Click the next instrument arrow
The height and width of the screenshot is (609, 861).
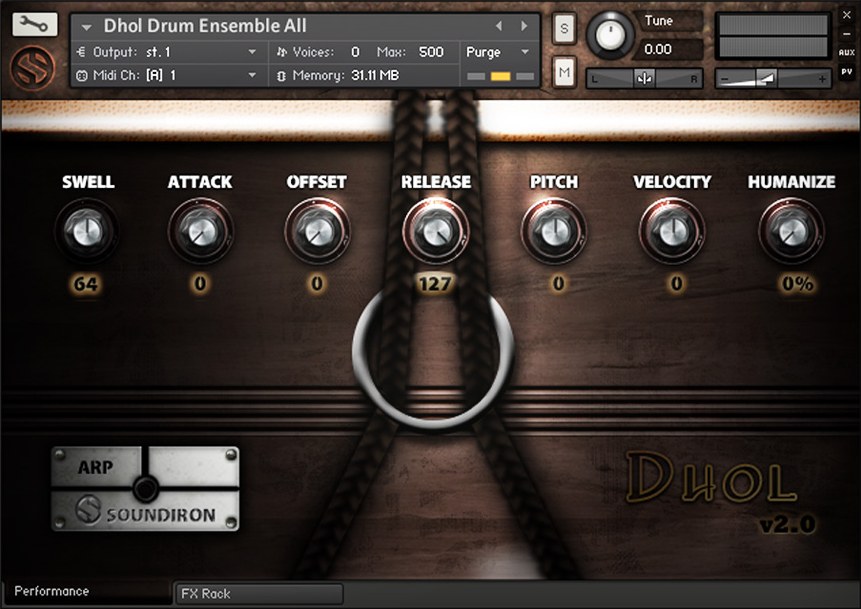pyautogui.click(x=523, y=25)
